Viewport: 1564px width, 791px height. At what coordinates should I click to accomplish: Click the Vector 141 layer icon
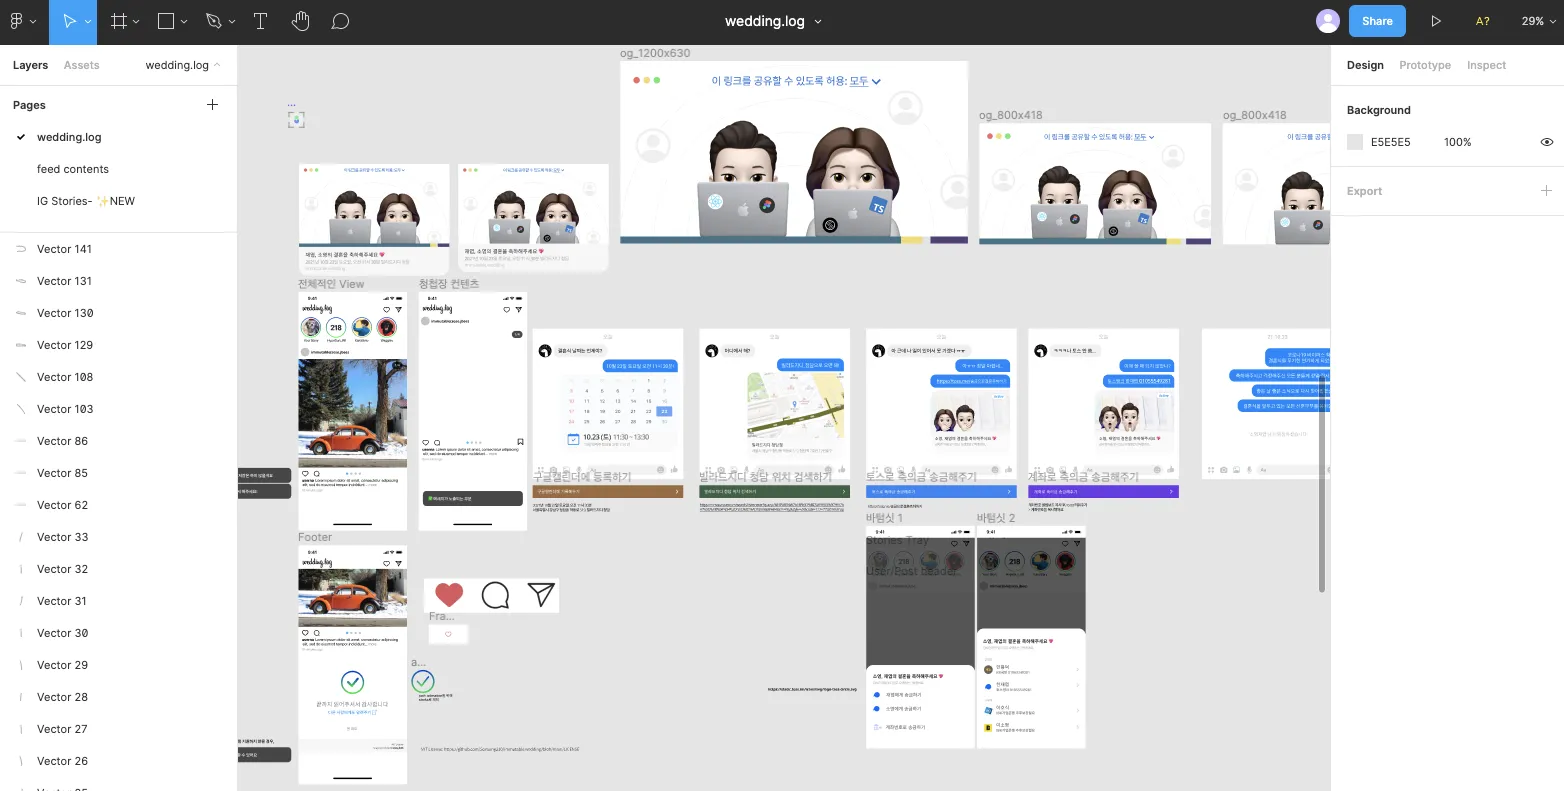(21, 249)
